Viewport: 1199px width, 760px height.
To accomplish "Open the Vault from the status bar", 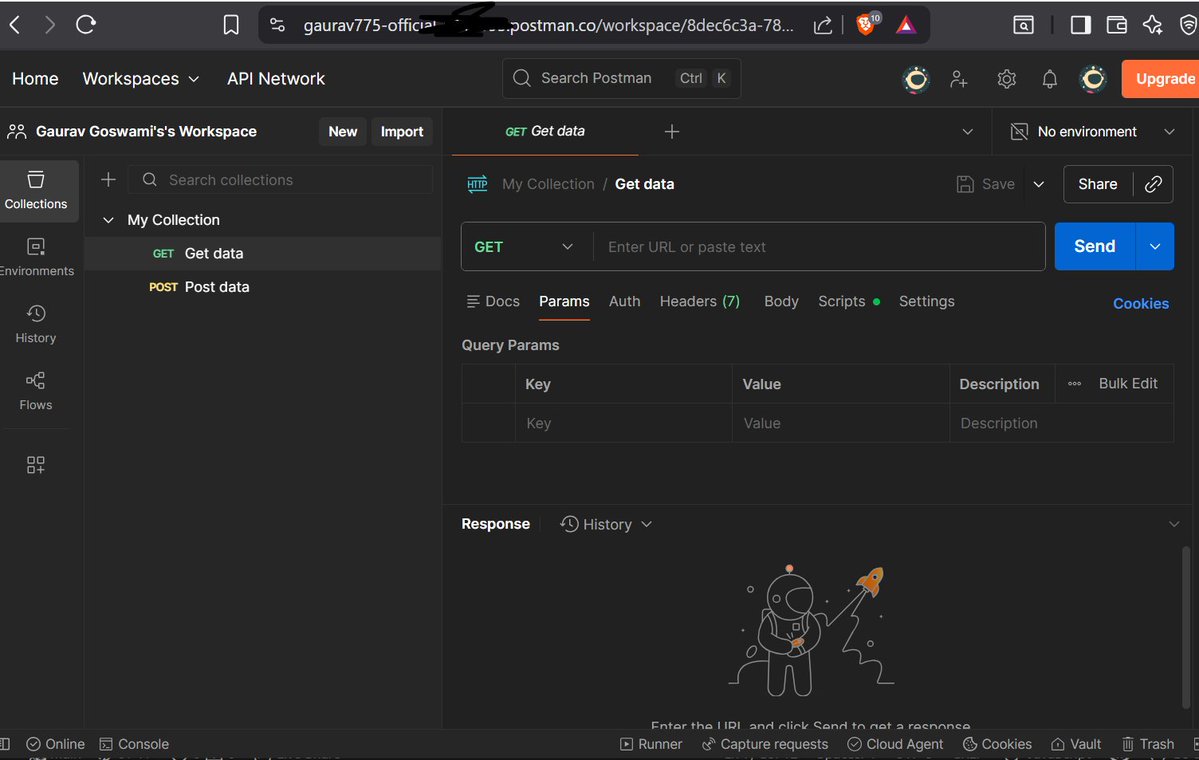I will (1075, 744).
